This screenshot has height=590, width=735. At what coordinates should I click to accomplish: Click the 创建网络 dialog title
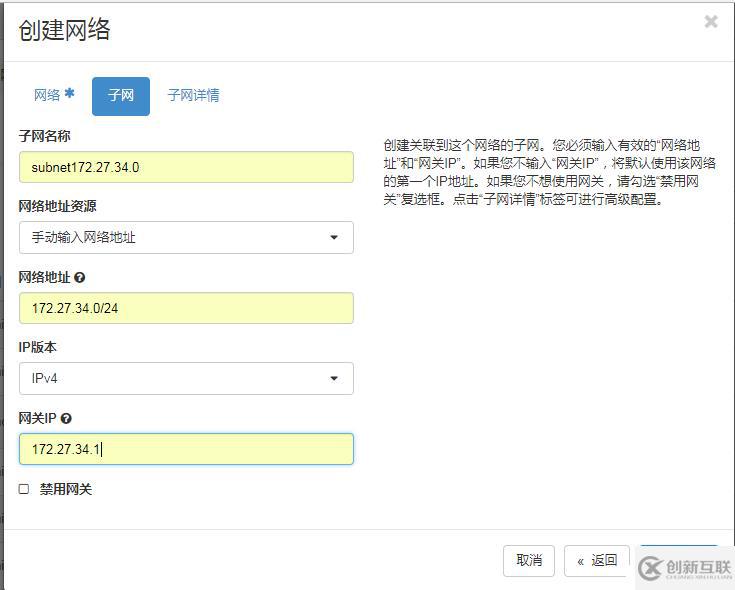click(64, 30)
